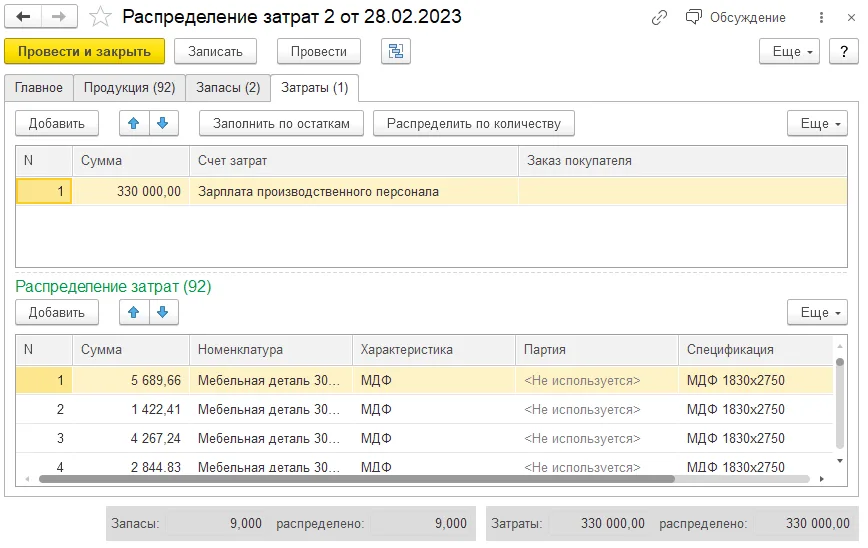This screenshot has height=548, width=868.
Task: Post the document with Провести
Action: click(319, 51)
